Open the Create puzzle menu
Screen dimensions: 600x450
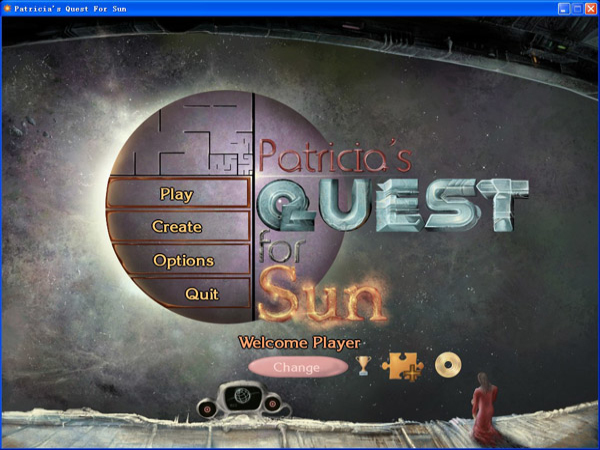tap(178, 227)
